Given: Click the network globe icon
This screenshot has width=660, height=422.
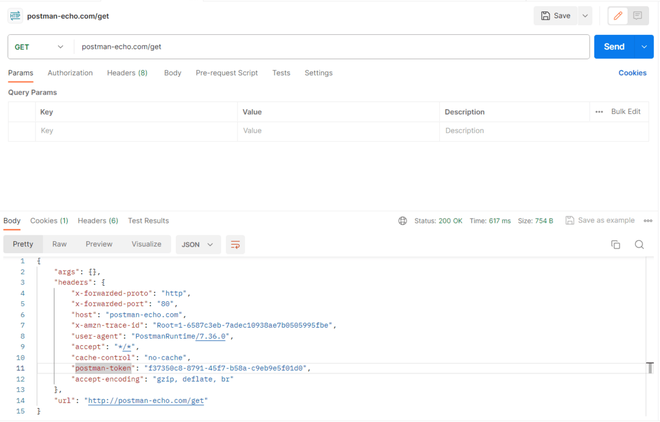Looking at the screenshot, I should [402, 221].
